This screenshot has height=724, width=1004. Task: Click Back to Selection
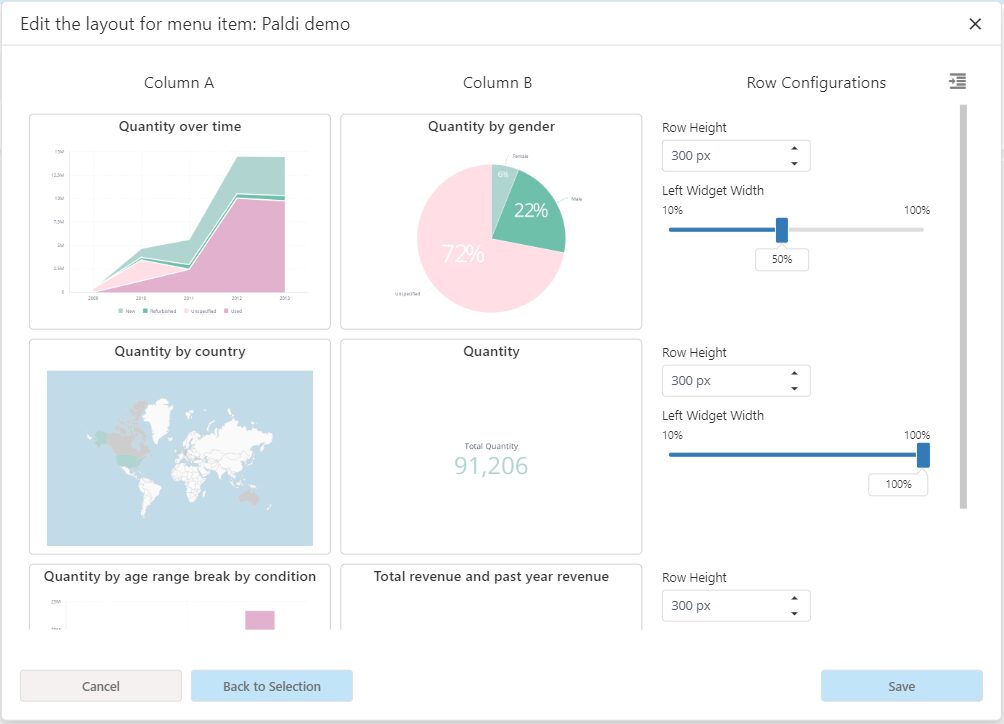[x=273, y=686]
